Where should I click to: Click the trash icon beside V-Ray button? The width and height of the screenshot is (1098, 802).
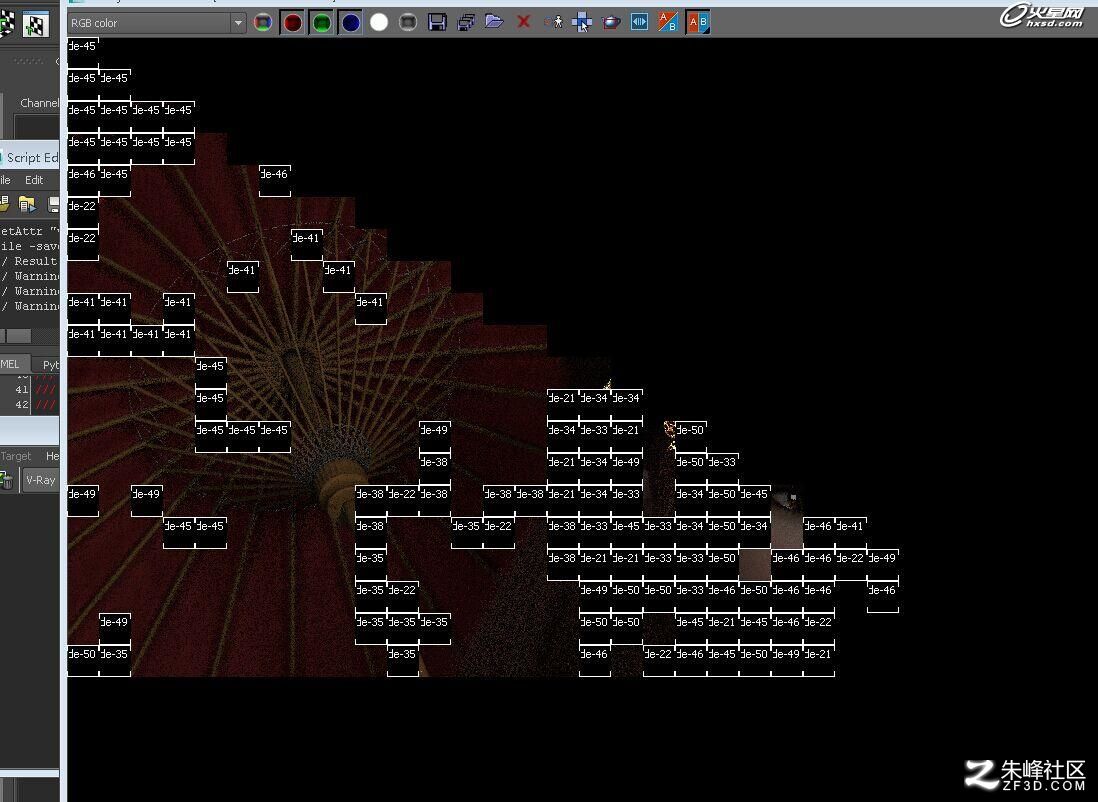click(6, 480)
